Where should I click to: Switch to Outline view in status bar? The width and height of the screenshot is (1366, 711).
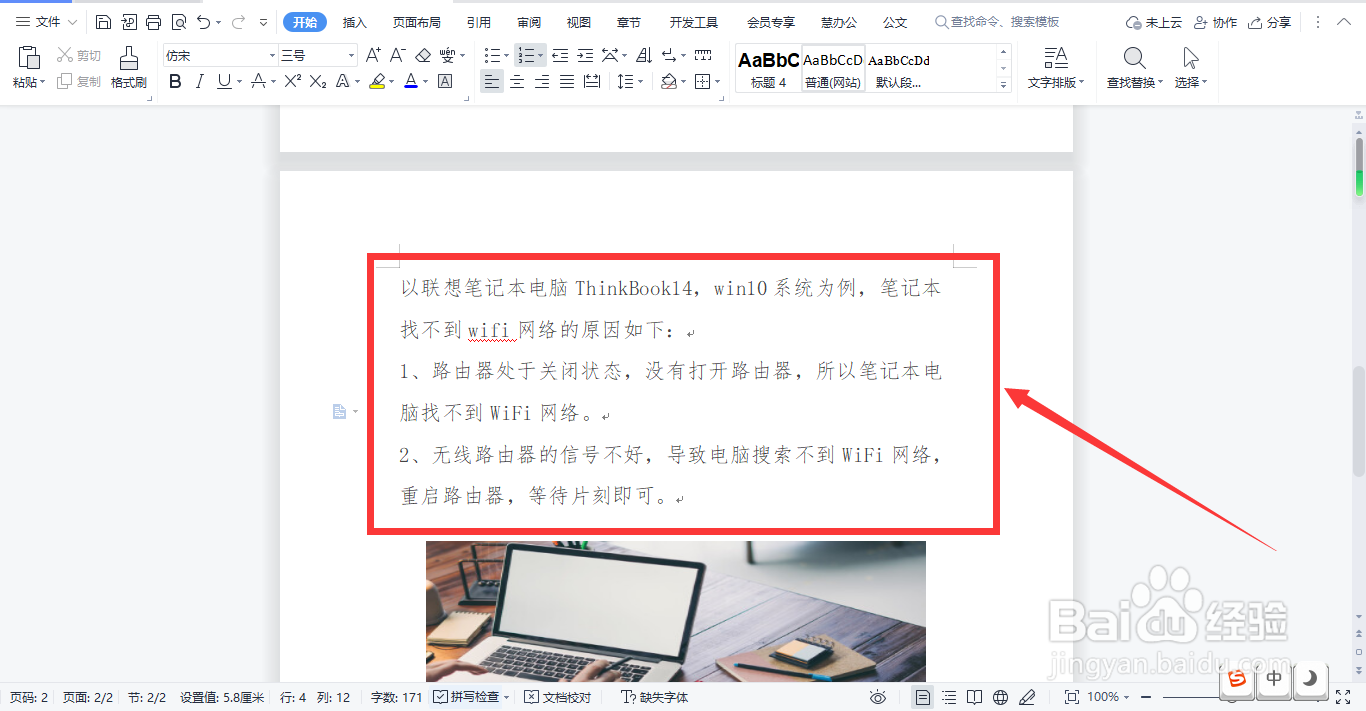948,697
